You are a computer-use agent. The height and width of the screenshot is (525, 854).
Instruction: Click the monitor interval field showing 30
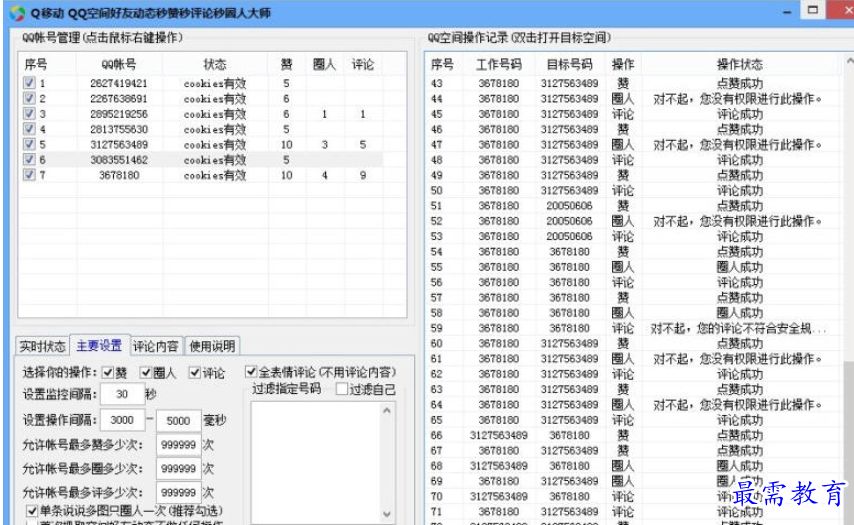coord(122,394)
